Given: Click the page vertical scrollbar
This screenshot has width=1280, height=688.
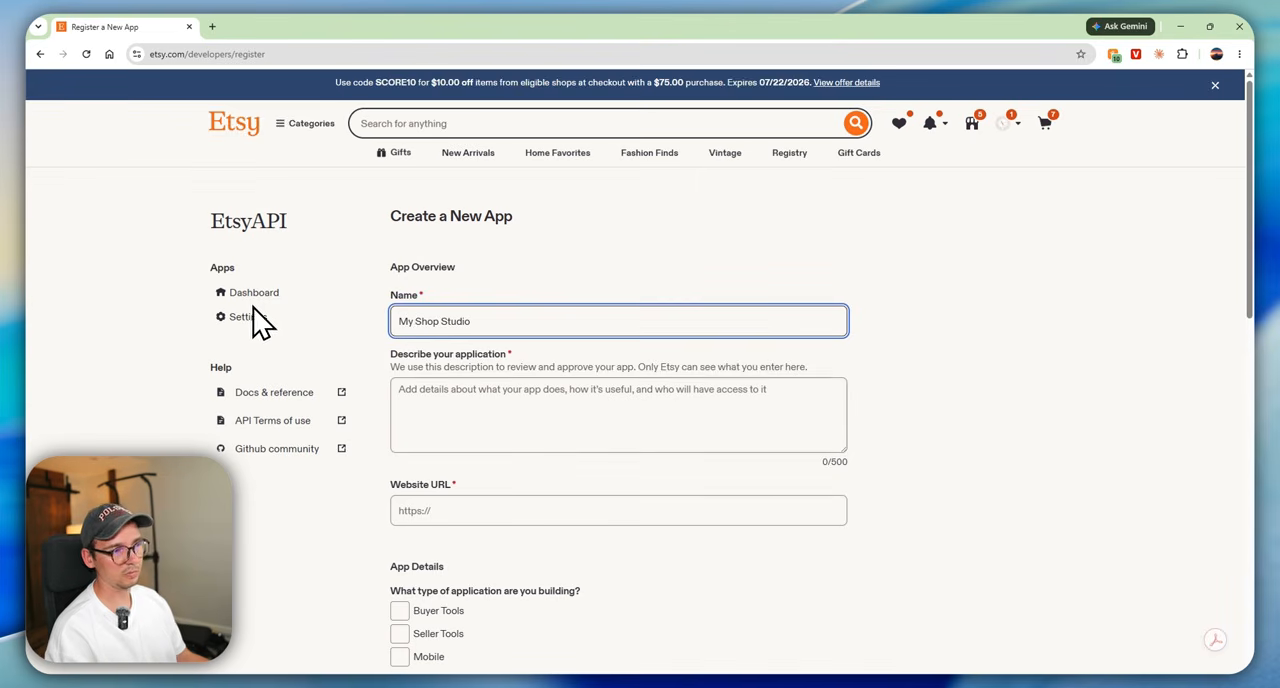Looking at the screenshot, I should pyautogui.click(x=1248, y=200).
